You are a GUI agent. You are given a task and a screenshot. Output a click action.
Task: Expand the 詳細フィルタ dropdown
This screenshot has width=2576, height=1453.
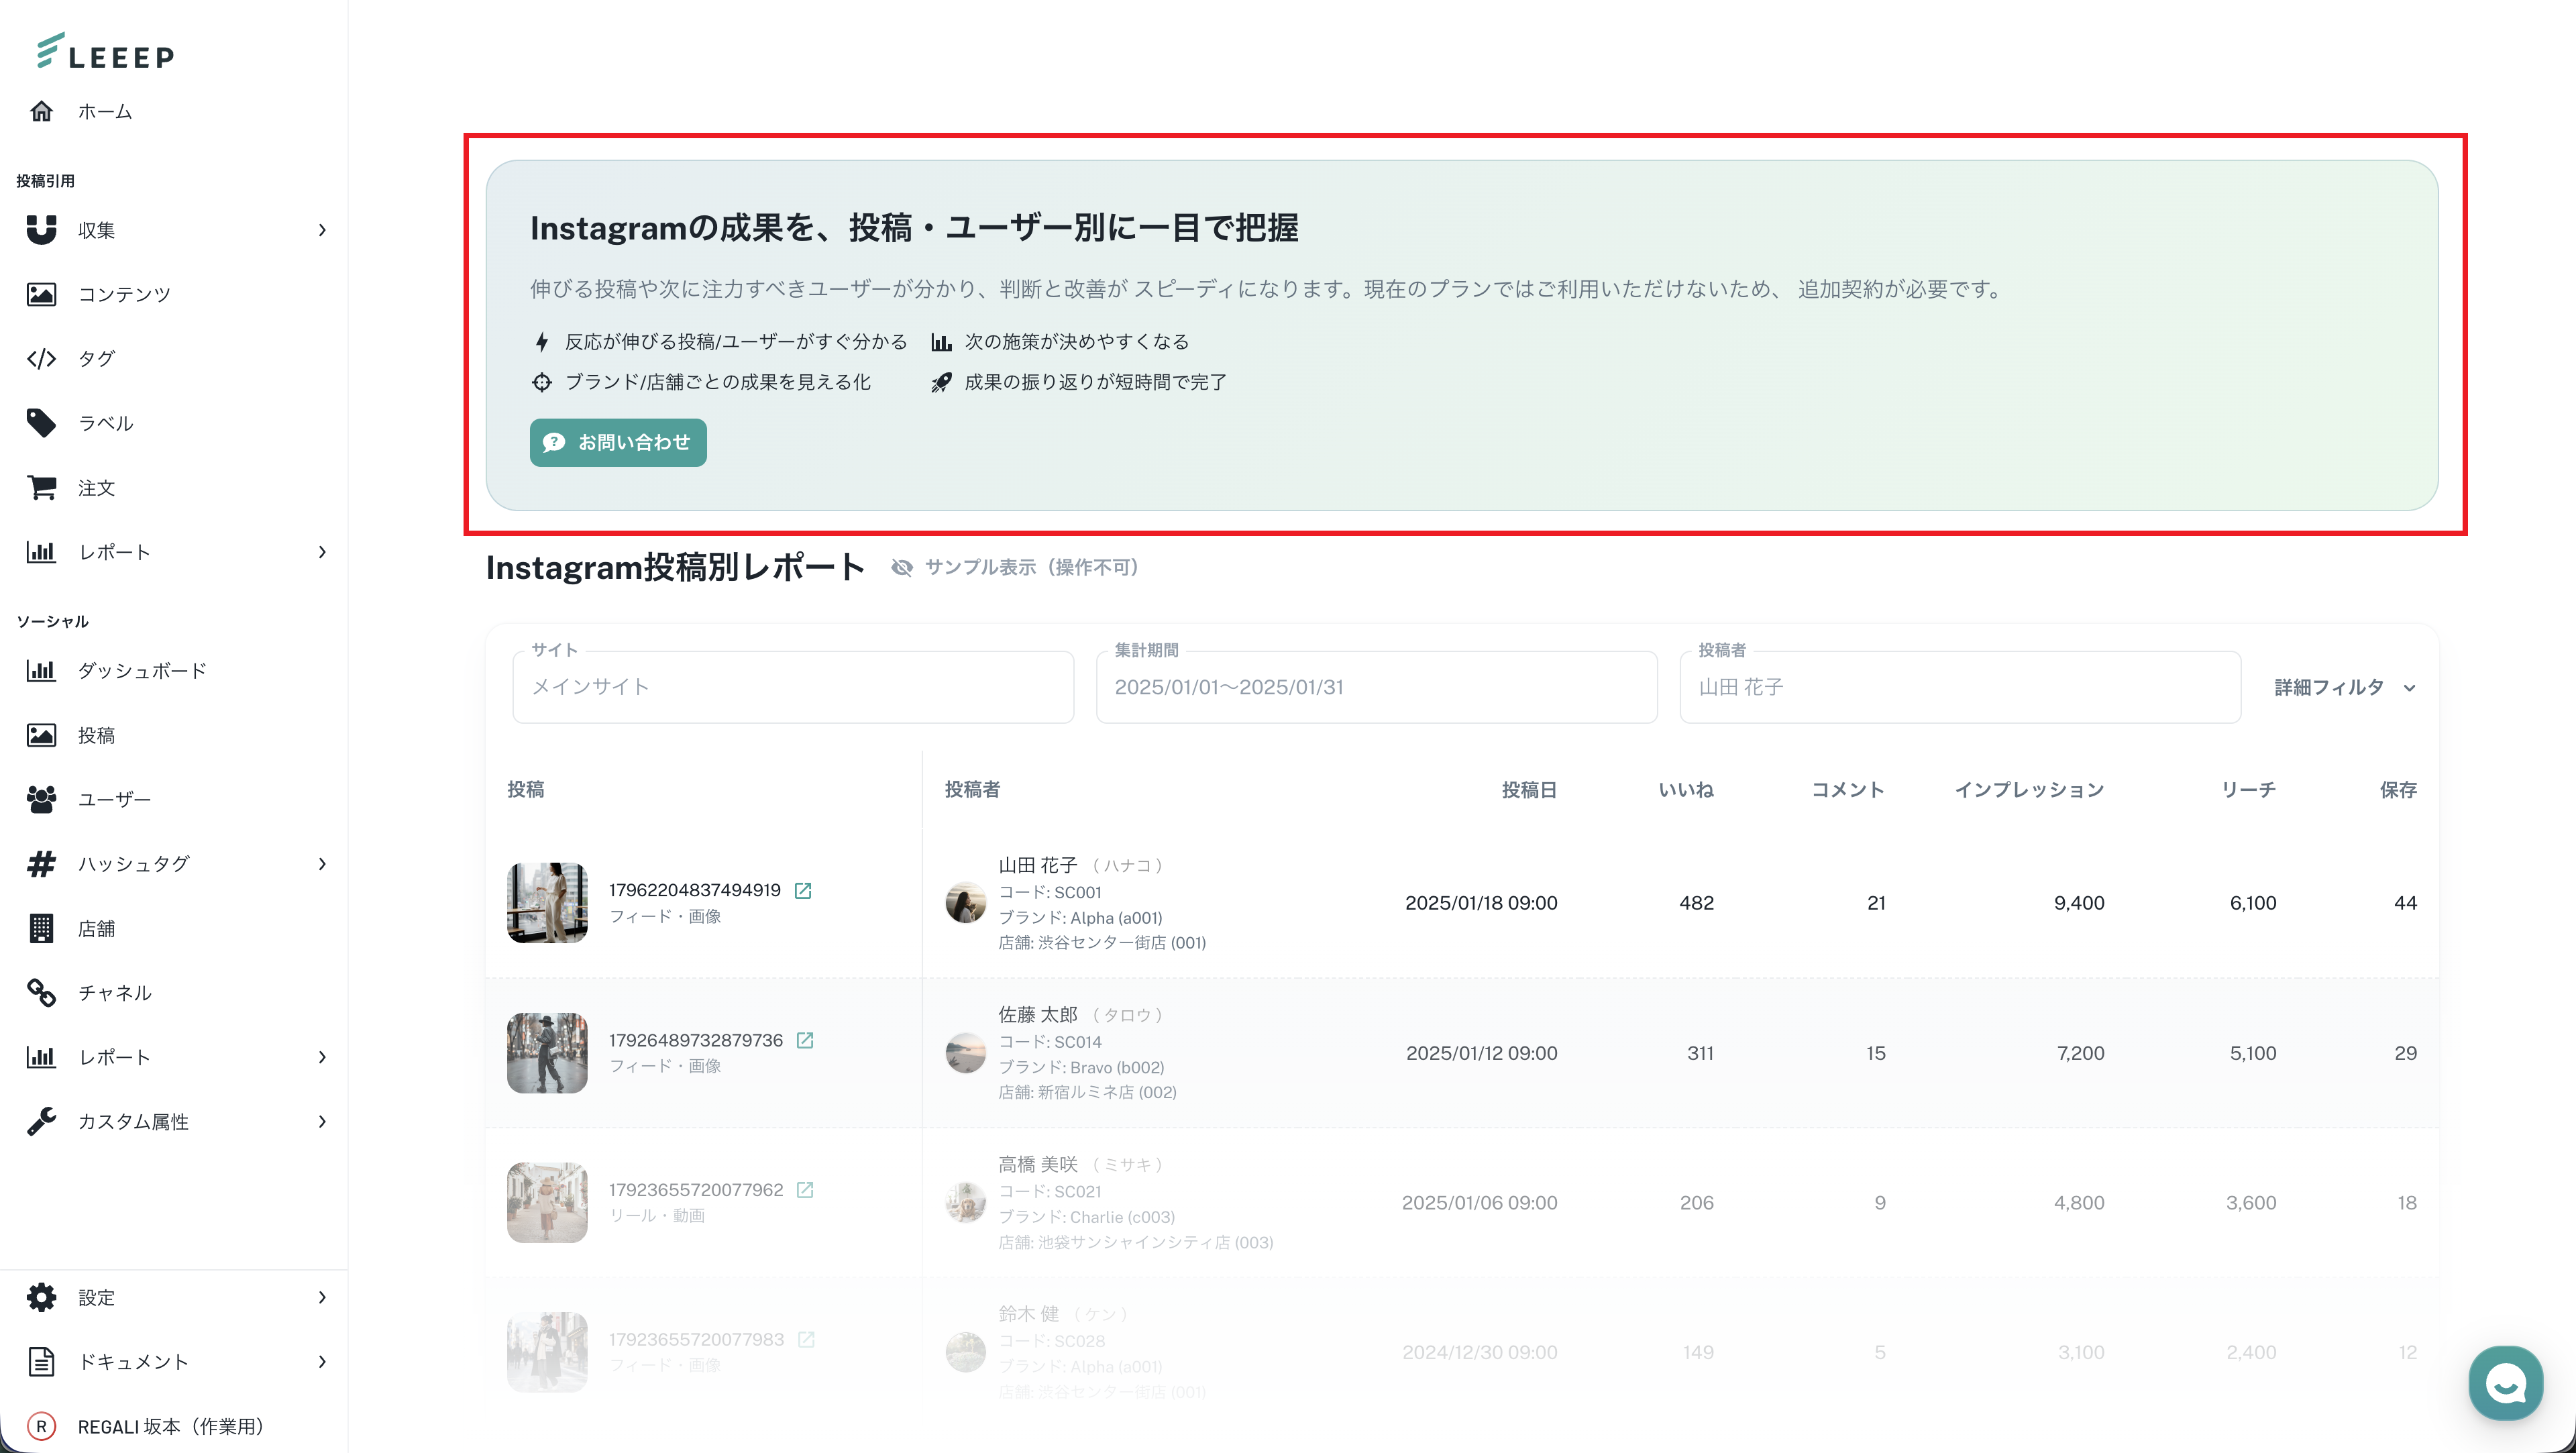tap(2343, 688)
